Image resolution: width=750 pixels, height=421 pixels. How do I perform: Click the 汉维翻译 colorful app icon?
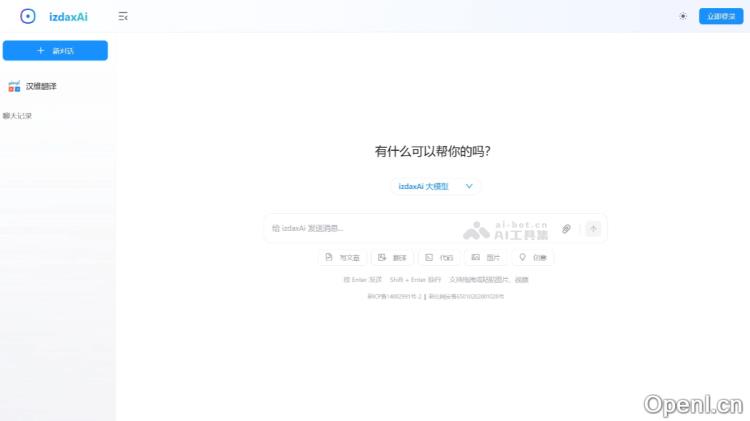tap(14, 87)
